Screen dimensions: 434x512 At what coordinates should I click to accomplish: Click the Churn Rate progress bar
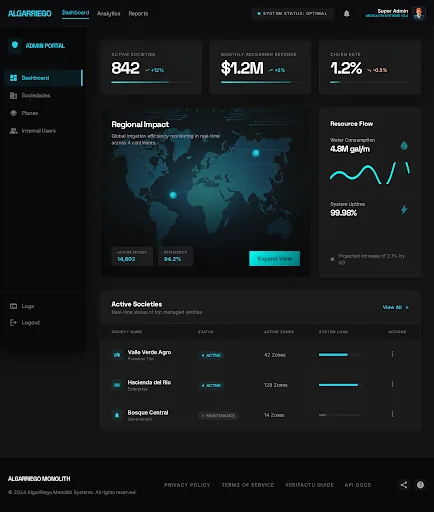click(x=369, y=82)
